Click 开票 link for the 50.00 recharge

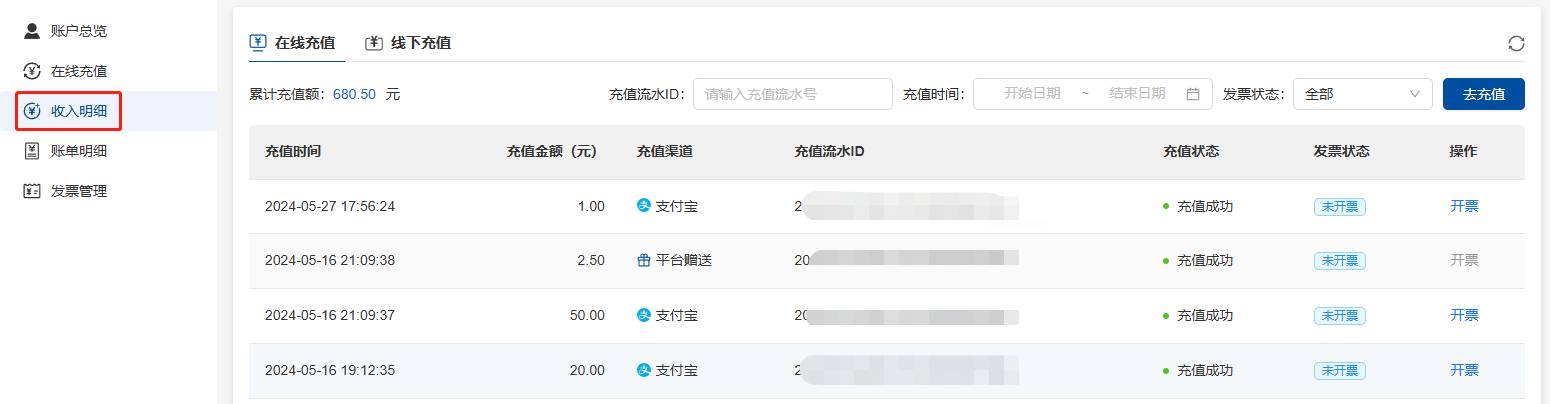1464,315
